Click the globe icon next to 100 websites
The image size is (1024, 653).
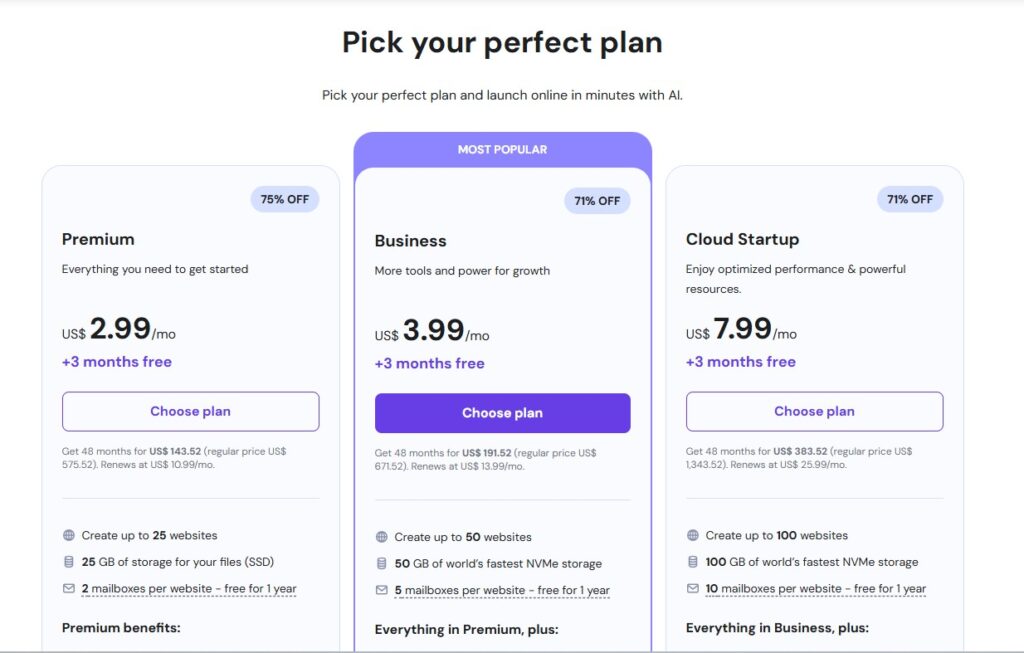coord(693,535)
